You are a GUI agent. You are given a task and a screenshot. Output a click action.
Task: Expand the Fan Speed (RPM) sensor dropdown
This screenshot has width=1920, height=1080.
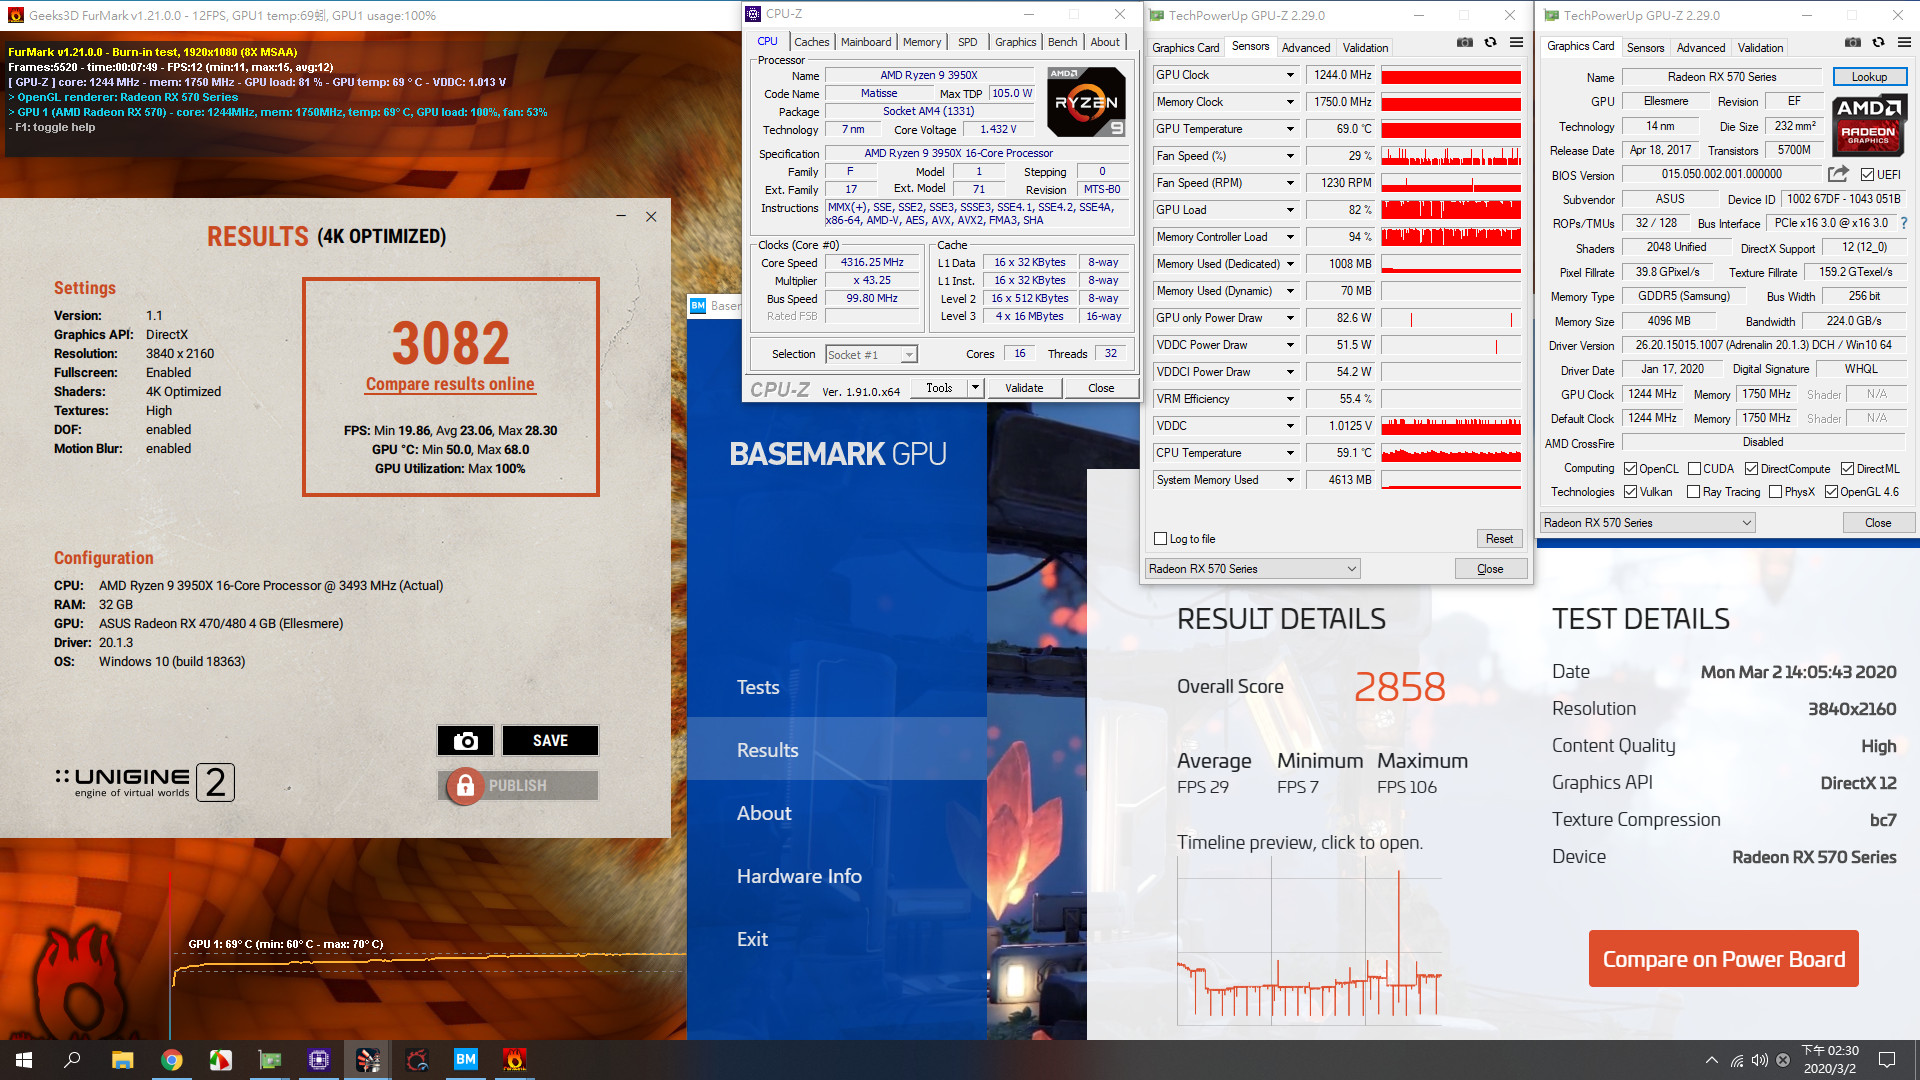click(x=1290, y=183)
